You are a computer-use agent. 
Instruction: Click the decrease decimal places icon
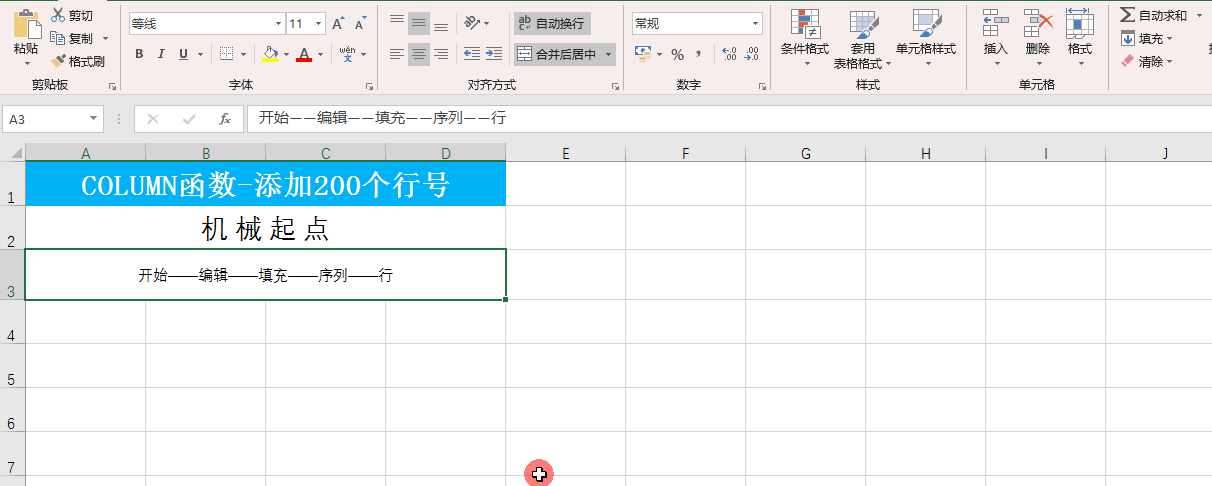tap(751, 54)
